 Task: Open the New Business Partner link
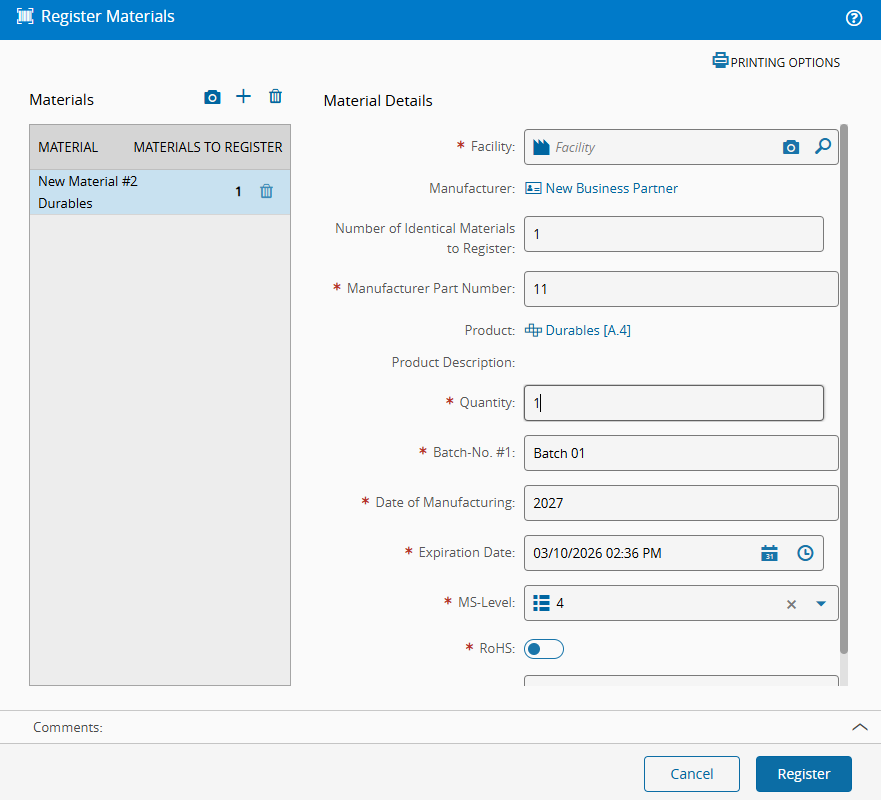(611, 188)
